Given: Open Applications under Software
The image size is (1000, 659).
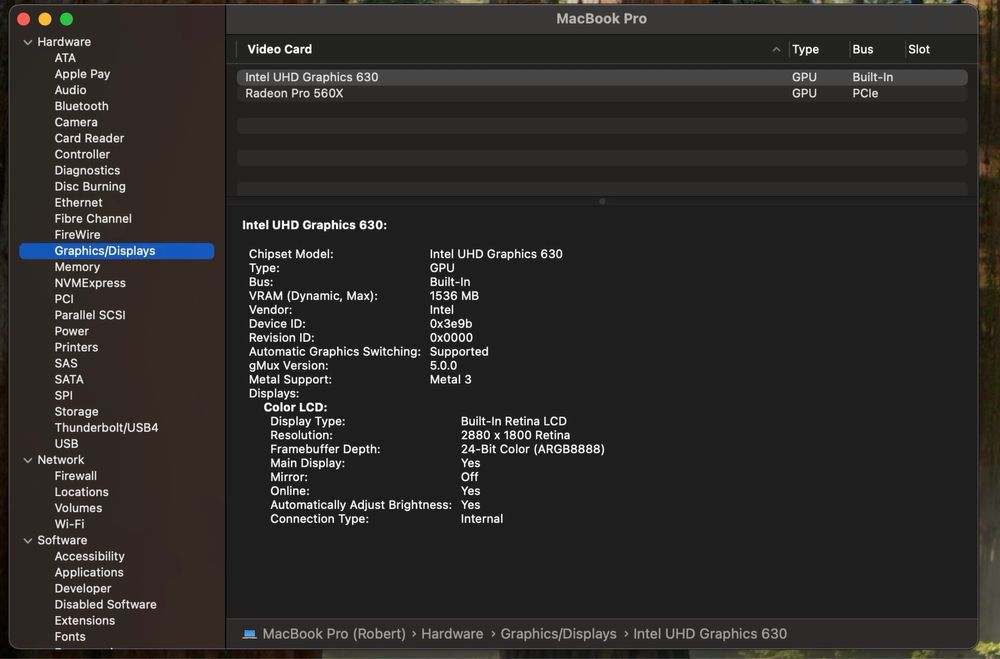Looking at the screenshot, I should [89, 572].
